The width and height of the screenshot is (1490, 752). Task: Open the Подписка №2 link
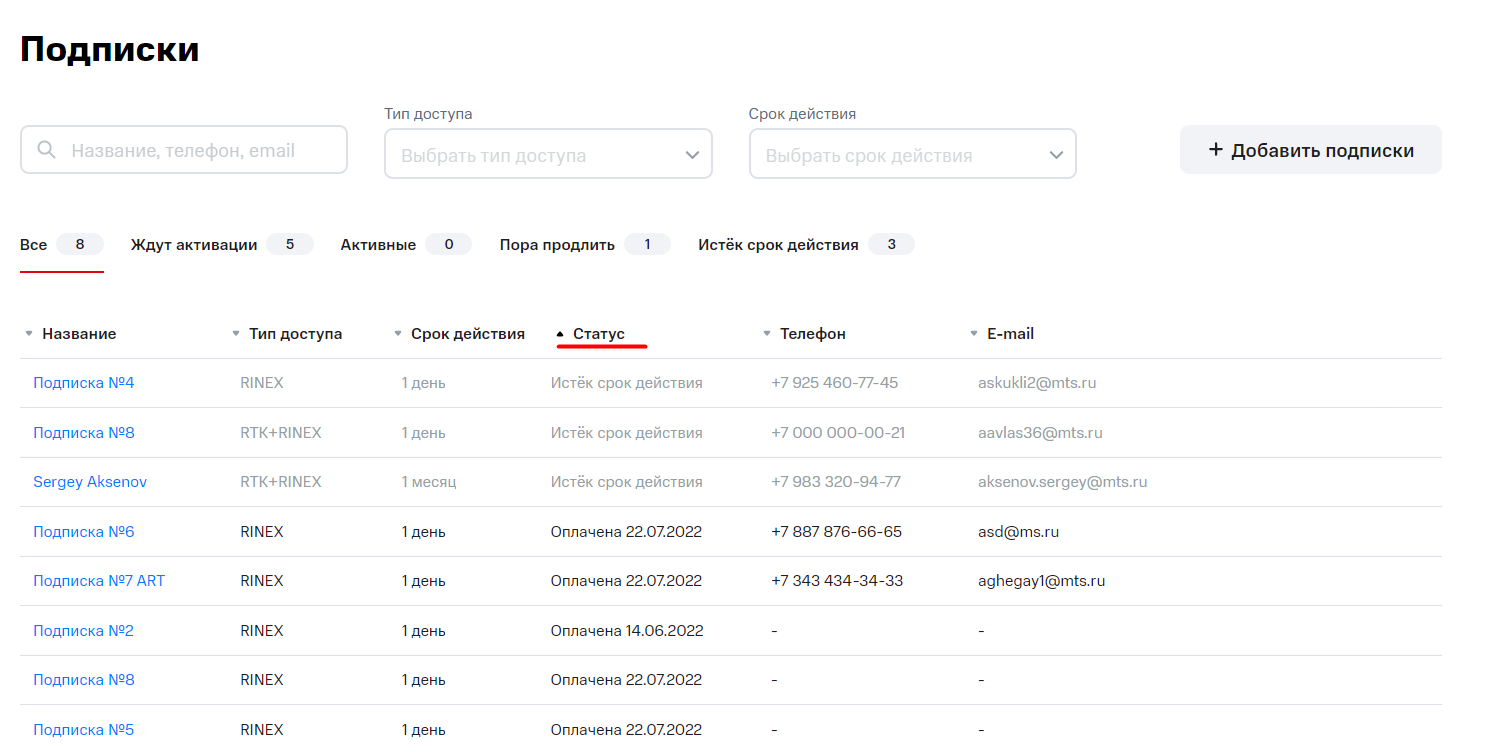pyautogui.click(x=83, y=631)
